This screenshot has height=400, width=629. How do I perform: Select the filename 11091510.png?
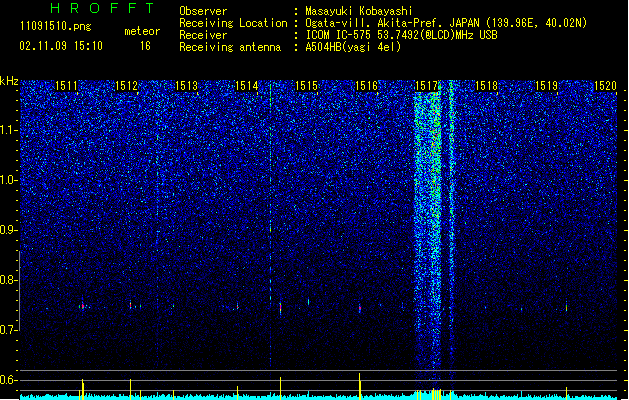(x=56, y=27)
